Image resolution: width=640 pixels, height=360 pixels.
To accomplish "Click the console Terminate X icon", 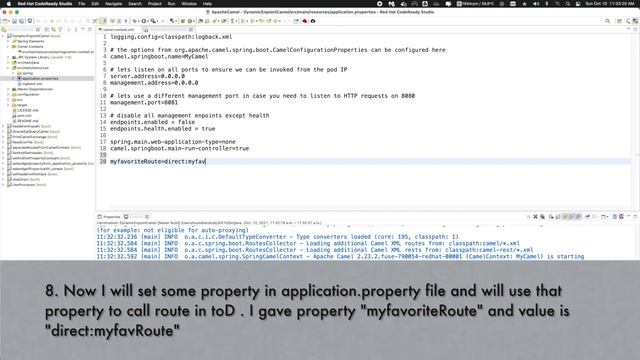I will (535, 217).
